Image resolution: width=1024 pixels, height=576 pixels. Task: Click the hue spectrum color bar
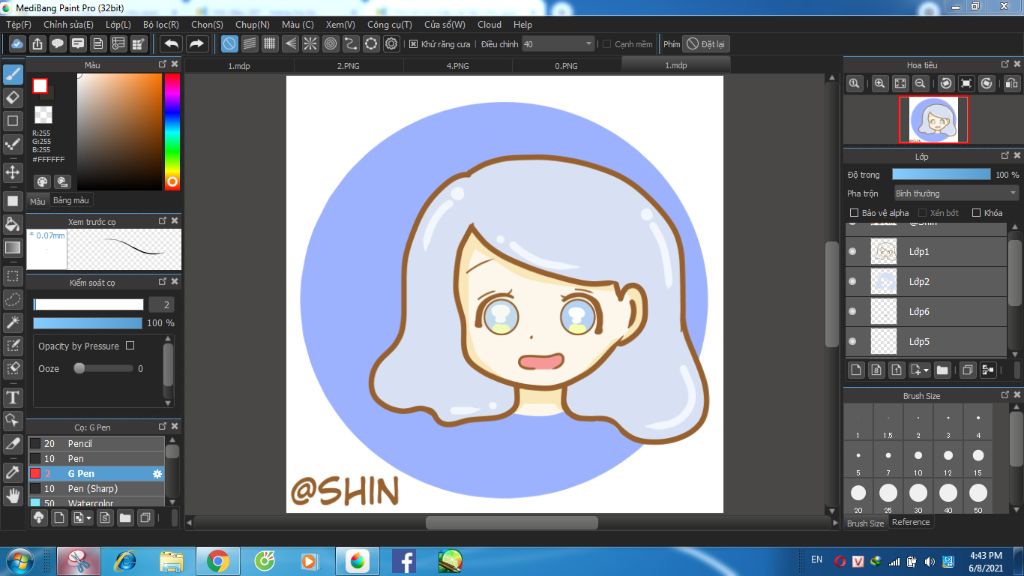(172, 131)
